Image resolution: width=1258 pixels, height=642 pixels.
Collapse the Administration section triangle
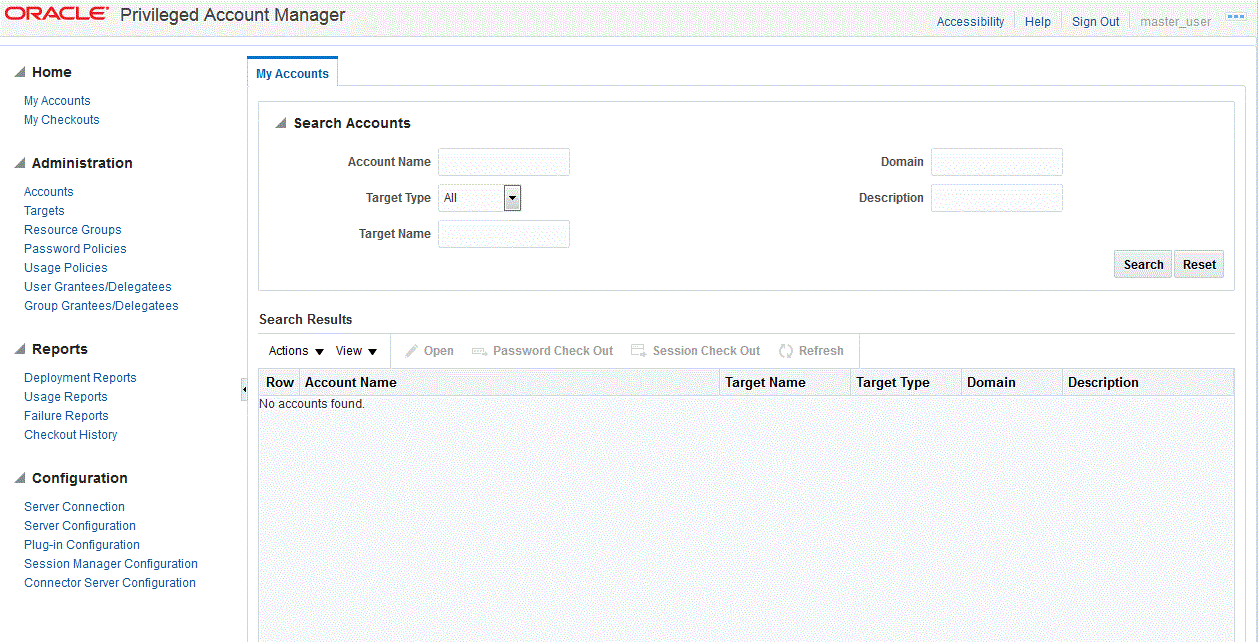pos(20,164)
